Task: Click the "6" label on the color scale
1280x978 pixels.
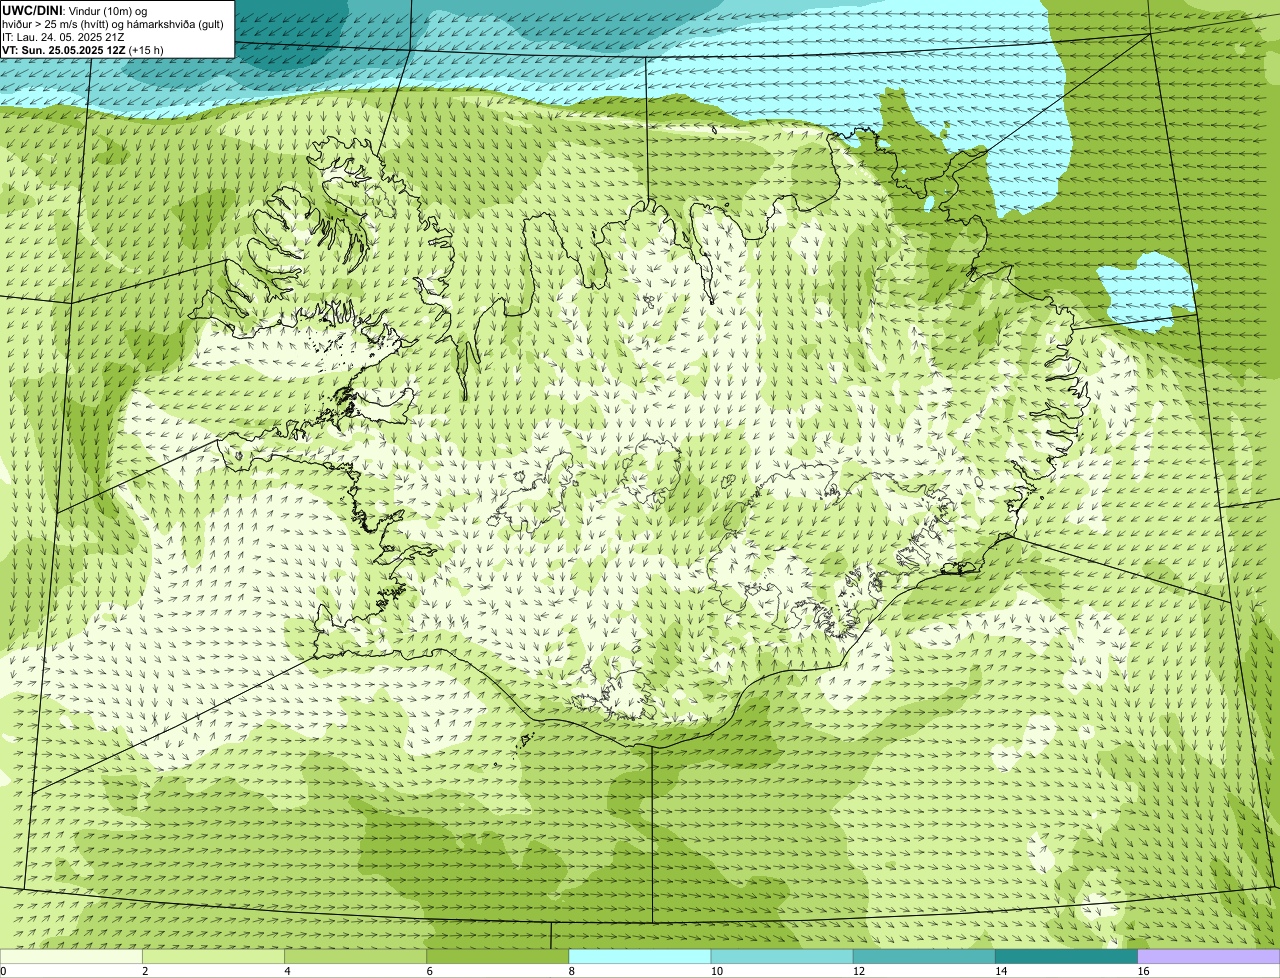Action: tap(429, 971)
